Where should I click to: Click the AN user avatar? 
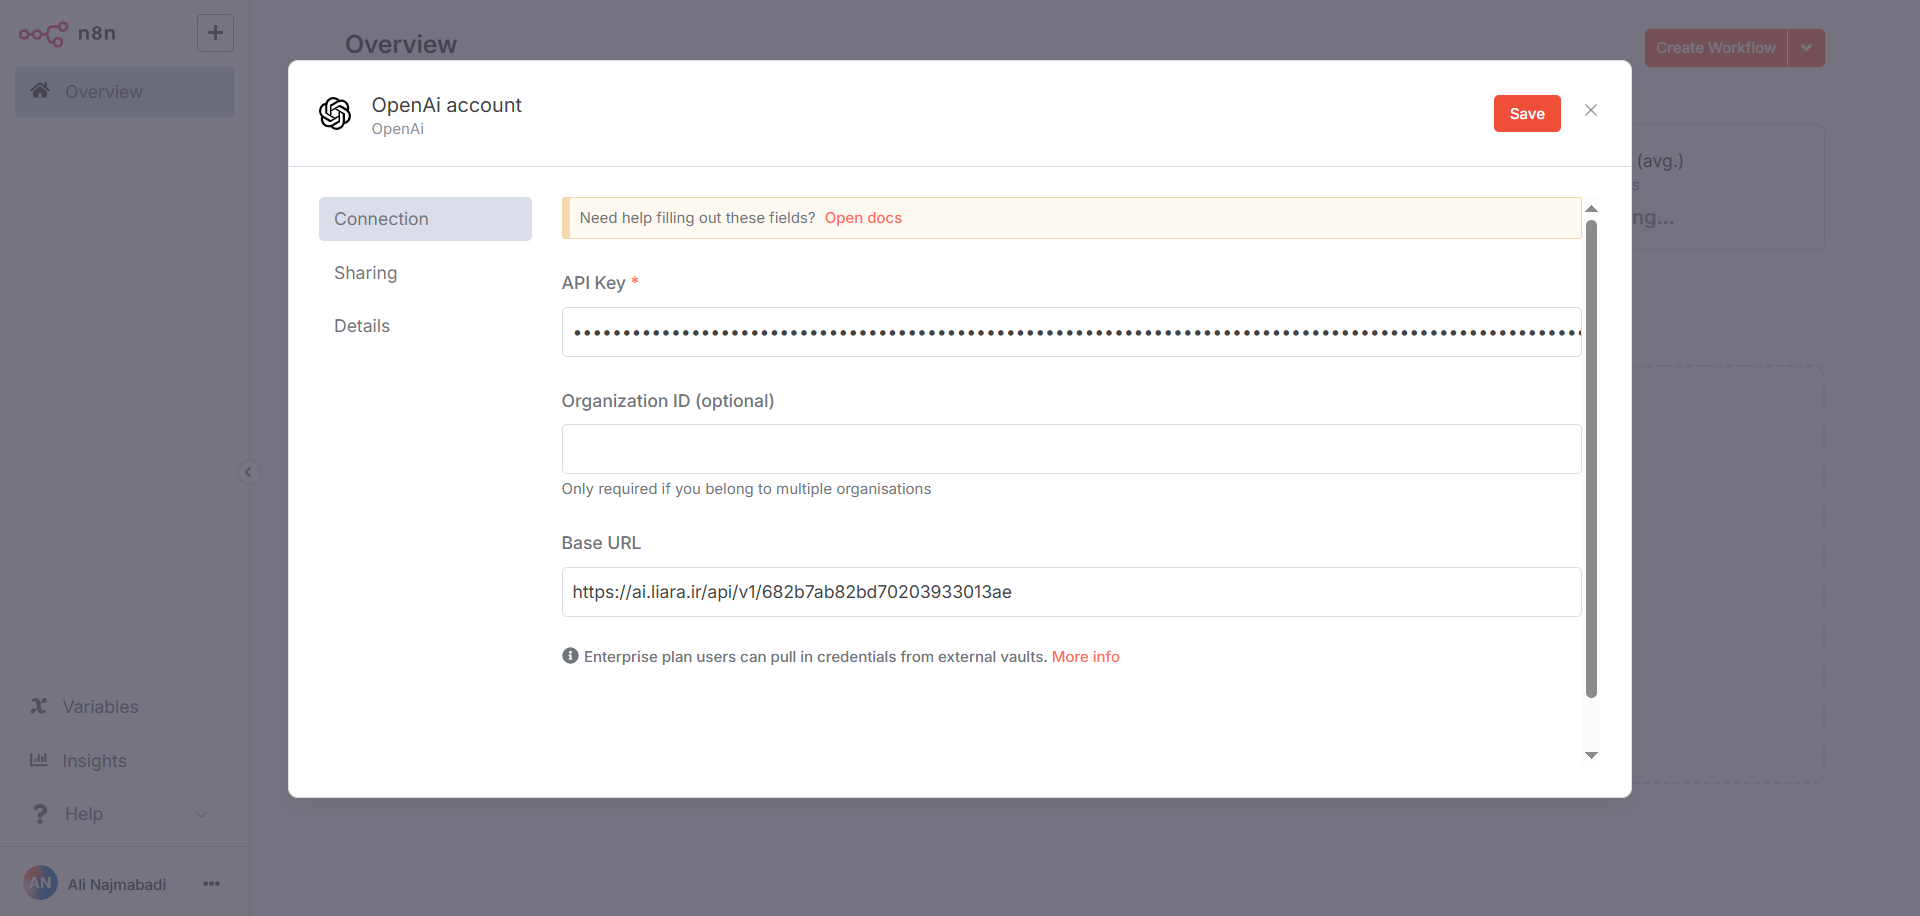(40, 883)
